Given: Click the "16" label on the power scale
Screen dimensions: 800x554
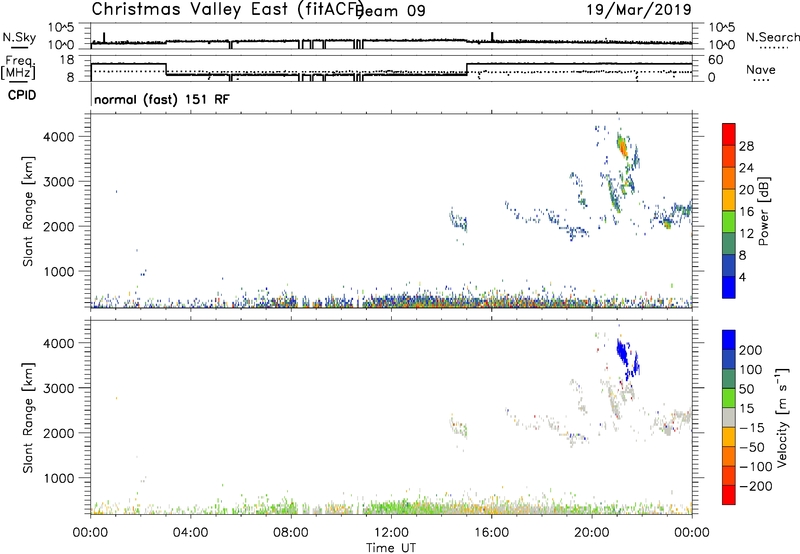Looking at the screenshot, I should point(746,212).
